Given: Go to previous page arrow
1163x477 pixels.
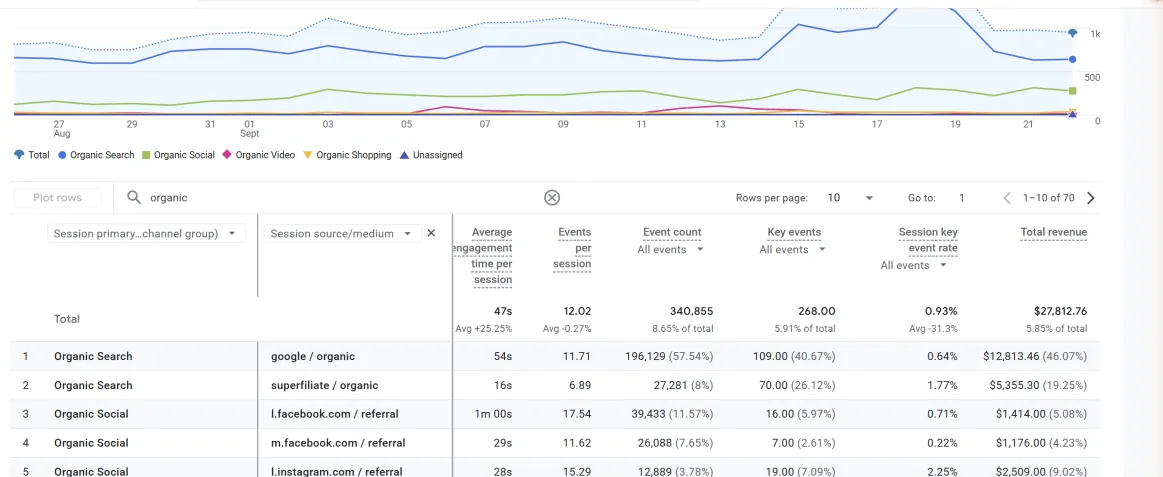Looking at the screenshot, I should [x=1007, y=198].
